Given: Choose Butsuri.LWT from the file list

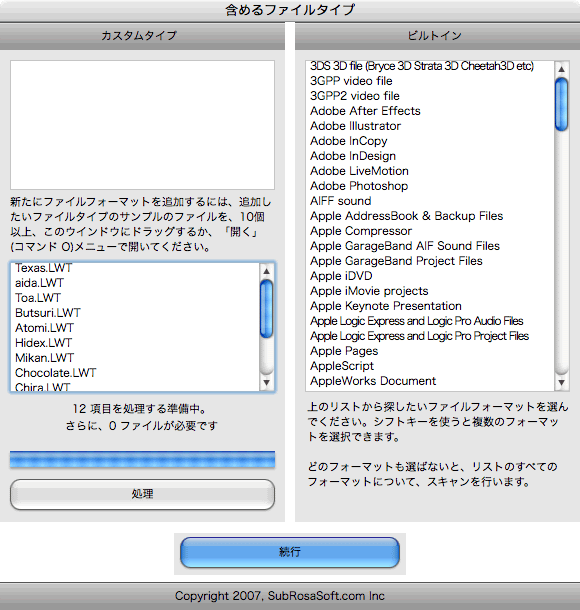Looking at the screenshot, I should (47, 313).
